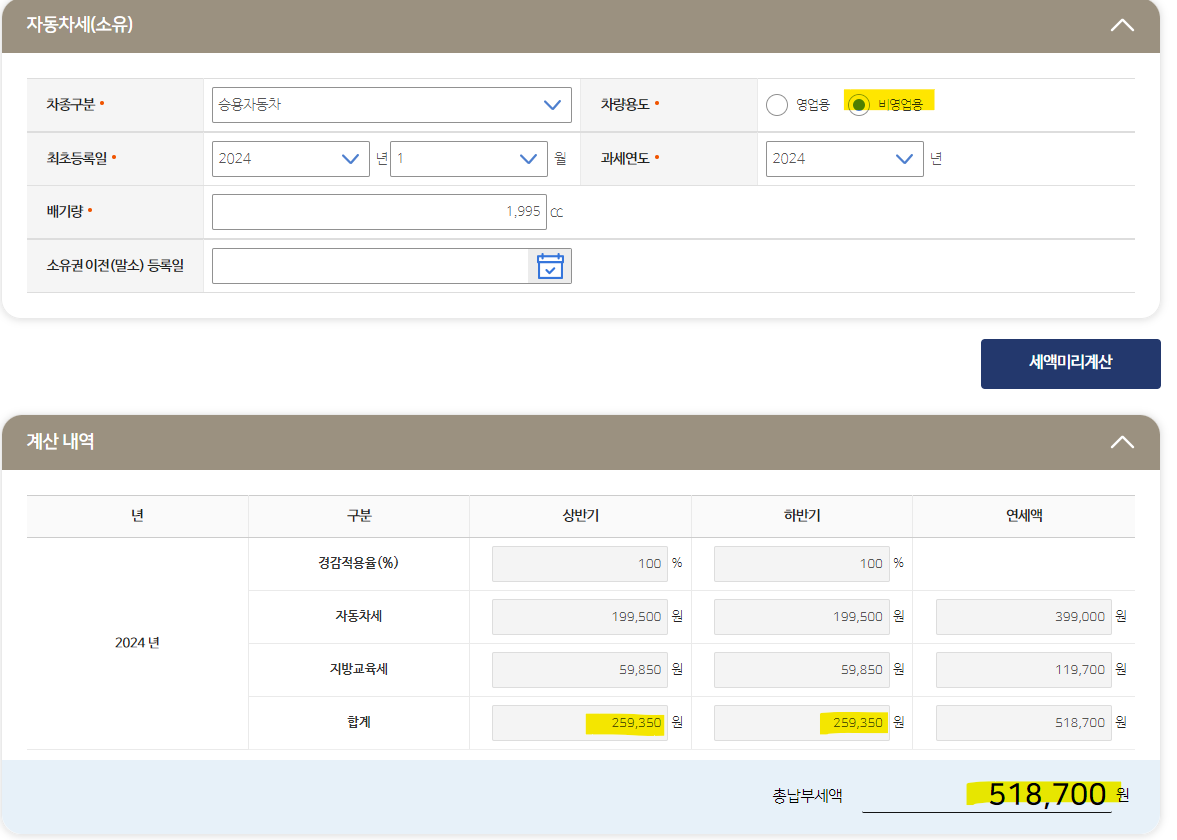Click the 상반기 column header

coord(580,516)
